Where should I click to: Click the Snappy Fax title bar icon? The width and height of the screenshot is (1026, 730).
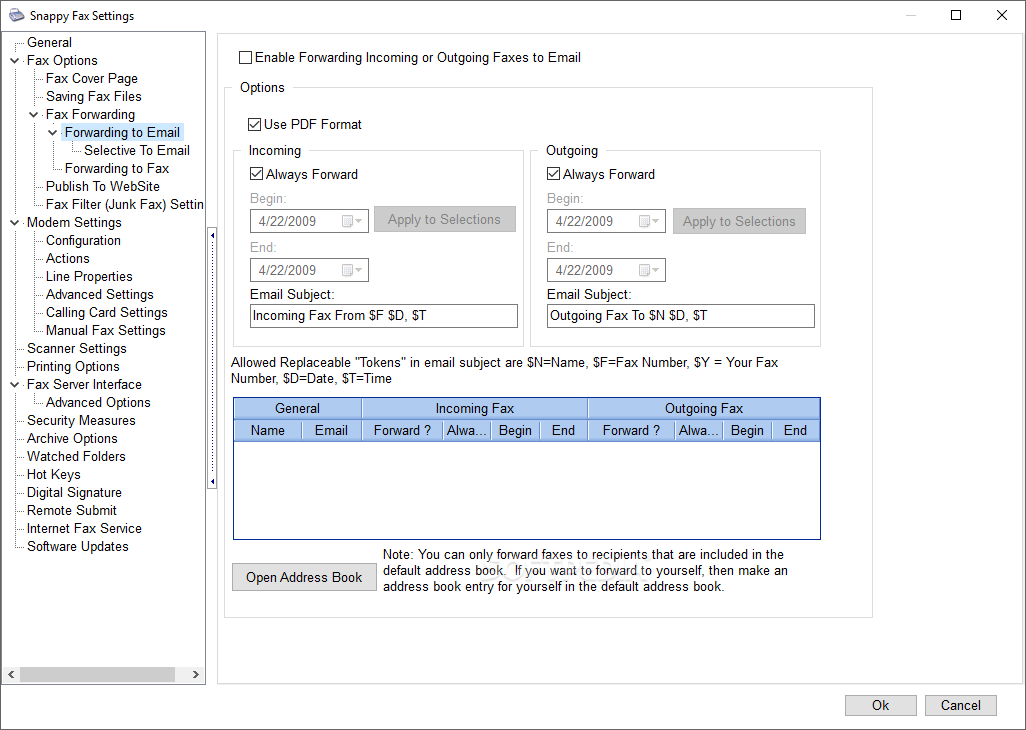point(16,15)
